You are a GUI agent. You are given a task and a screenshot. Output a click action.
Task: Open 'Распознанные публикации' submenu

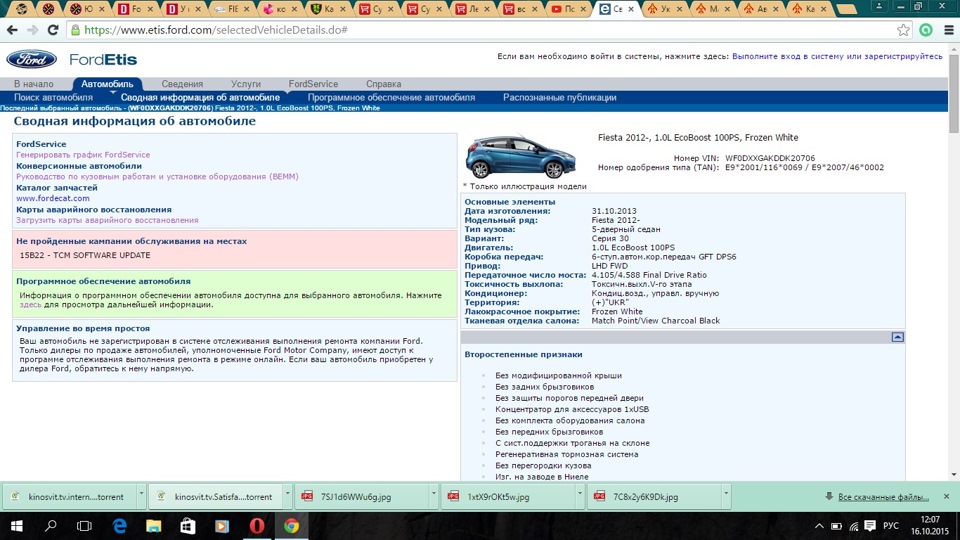(560, 97)
